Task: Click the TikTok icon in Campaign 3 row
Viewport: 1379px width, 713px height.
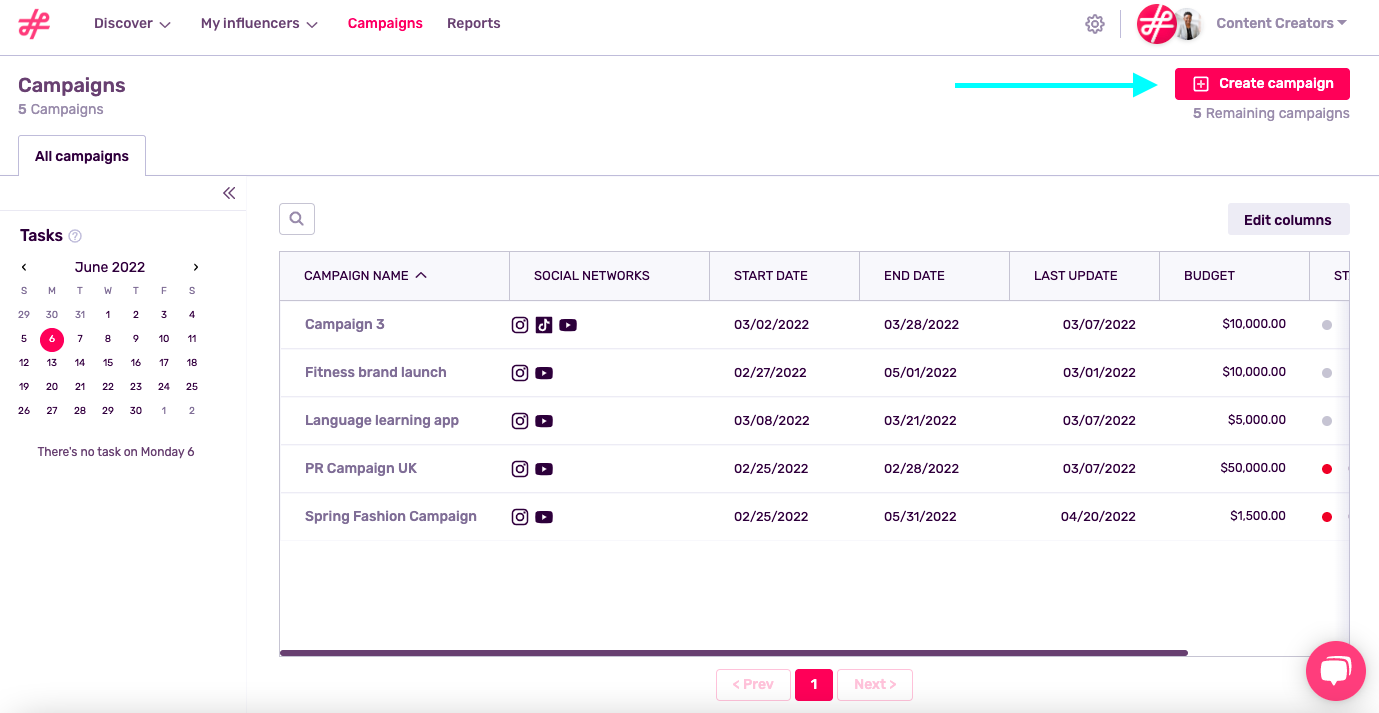Action: (544, 324)
